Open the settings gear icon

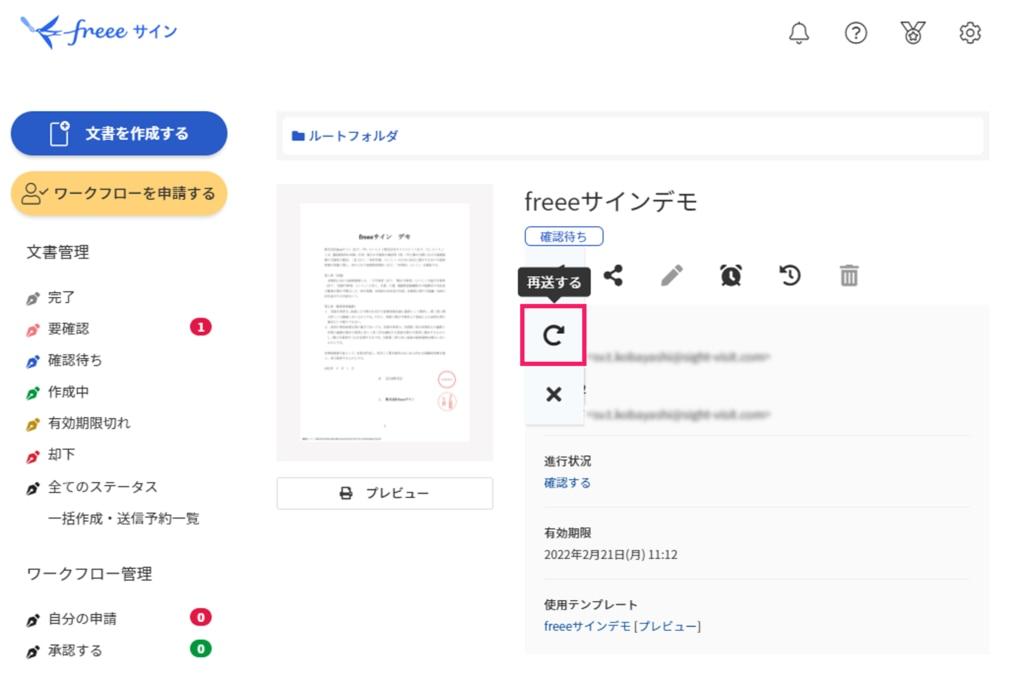click(x=970, y=32)
